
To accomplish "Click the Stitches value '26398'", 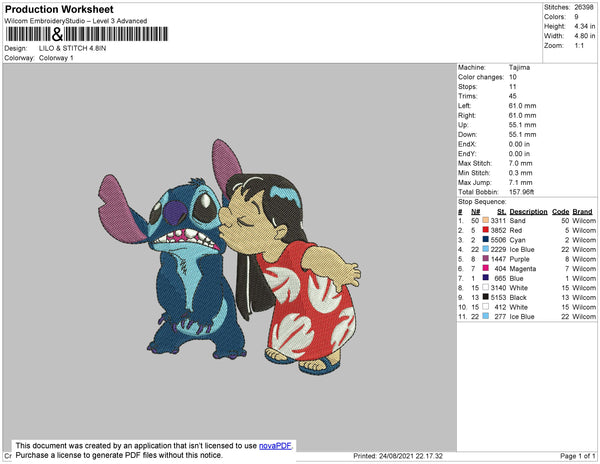I will click(584, 7).
